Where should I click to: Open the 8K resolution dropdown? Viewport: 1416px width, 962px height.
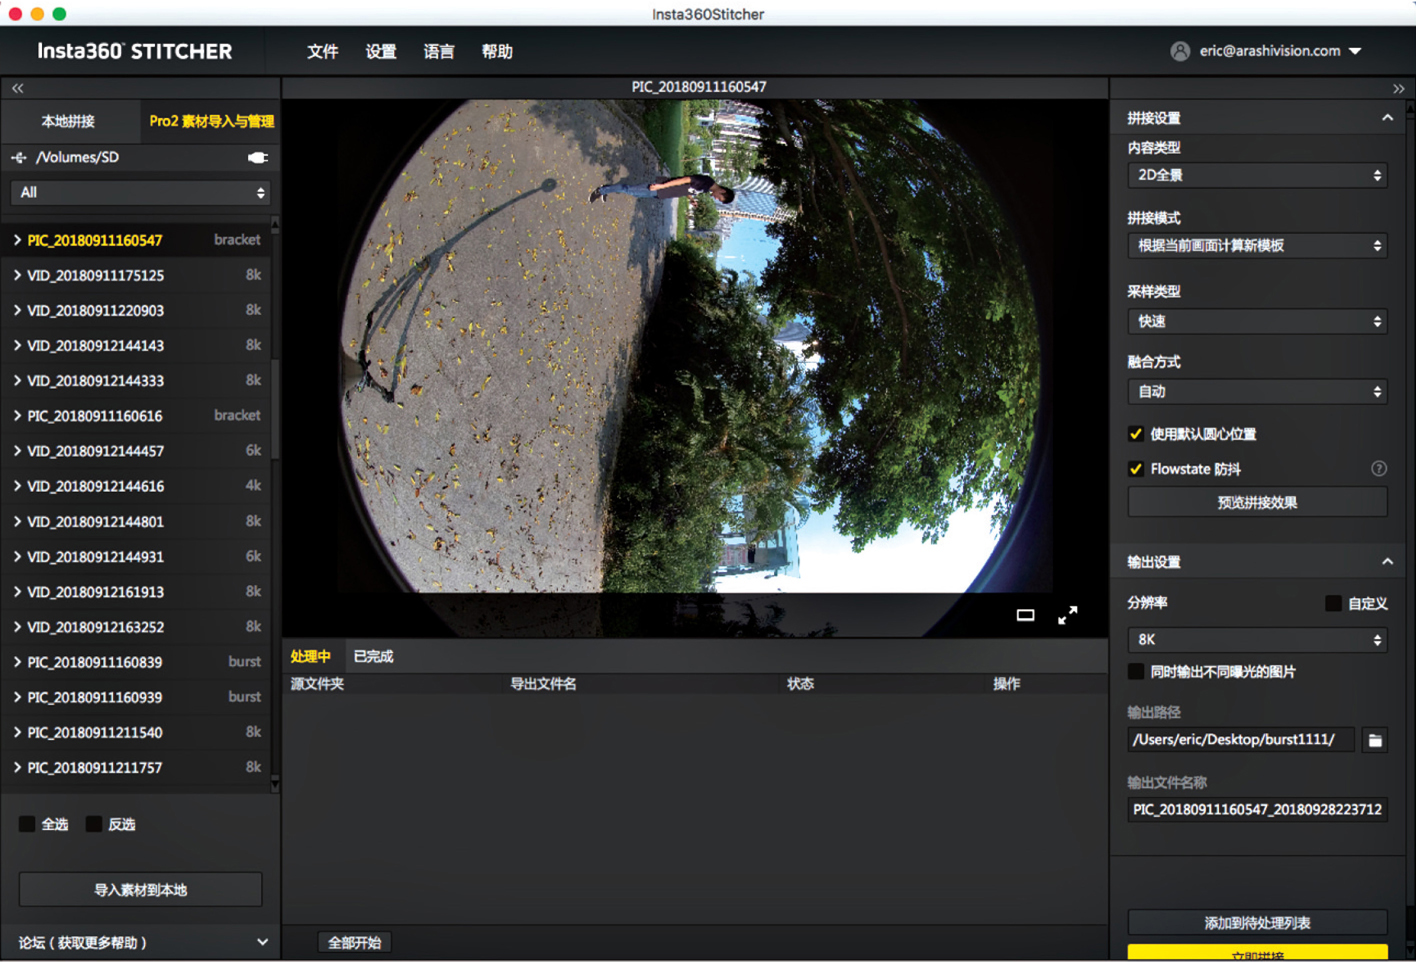pos(1257,639)
